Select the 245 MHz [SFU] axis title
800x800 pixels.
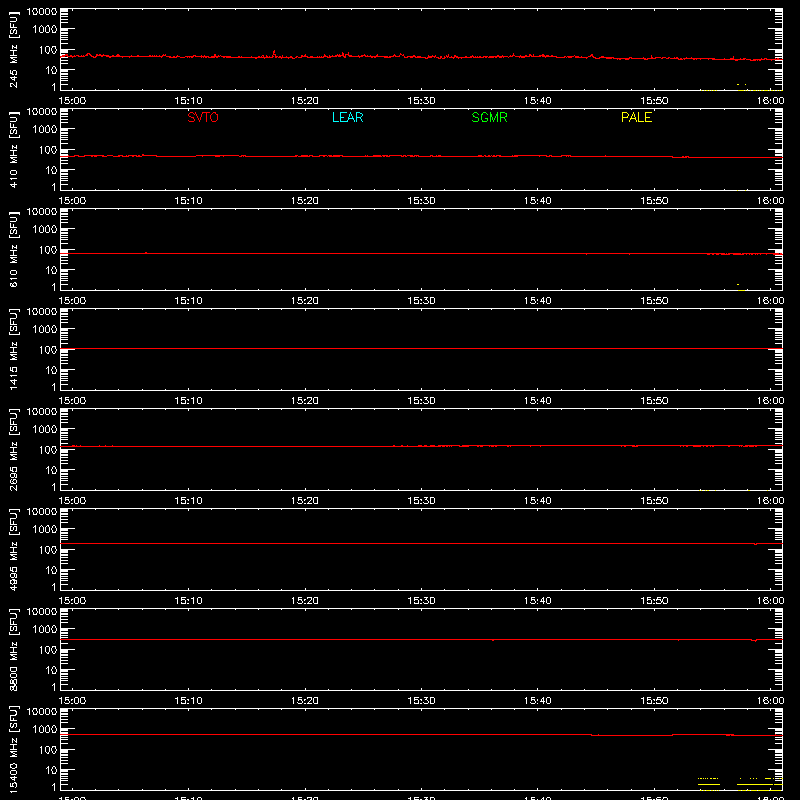[13, 50]
